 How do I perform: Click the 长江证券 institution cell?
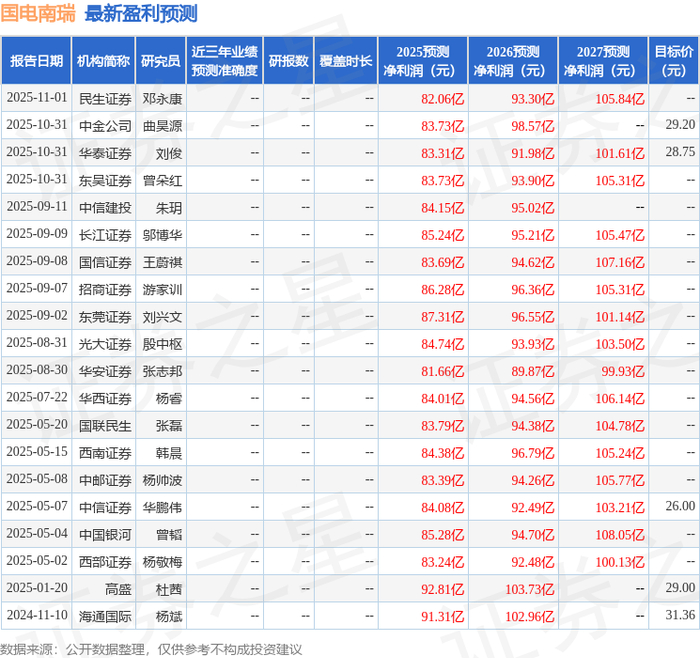tap(105, 235)
